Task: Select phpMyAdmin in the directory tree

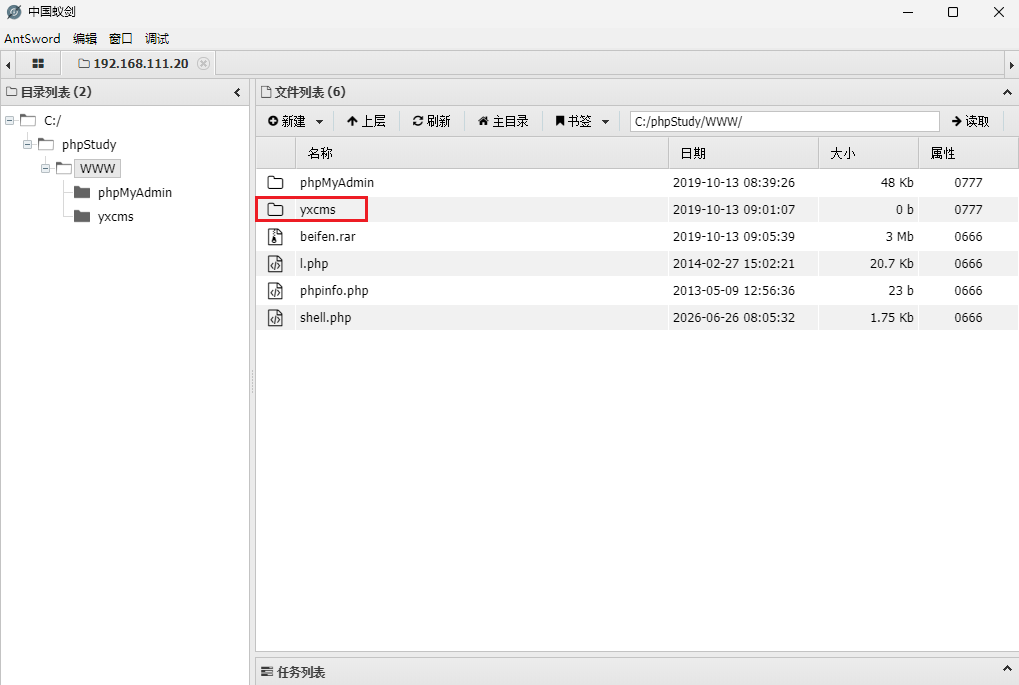Action: (x=135, y=192)
